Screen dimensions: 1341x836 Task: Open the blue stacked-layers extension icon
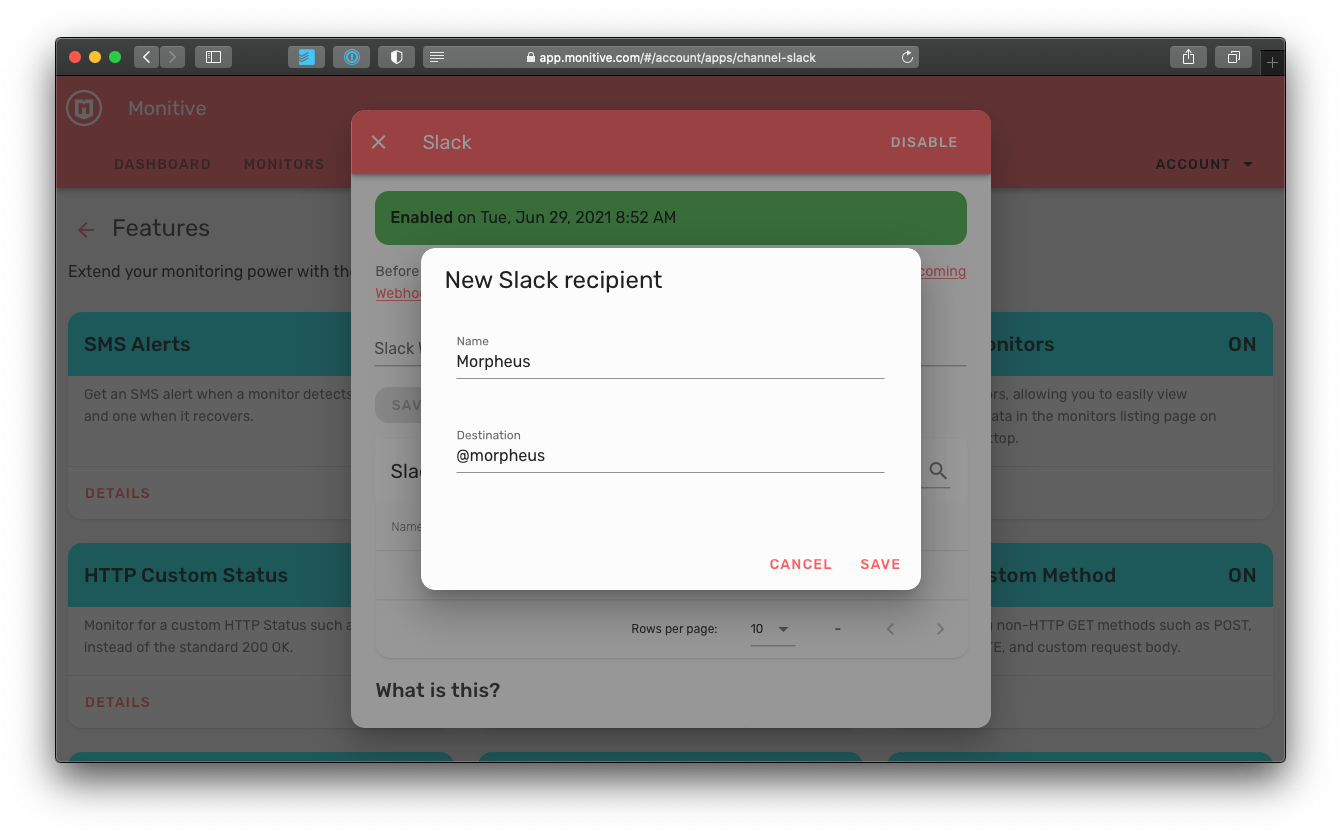tap(306, 57)
